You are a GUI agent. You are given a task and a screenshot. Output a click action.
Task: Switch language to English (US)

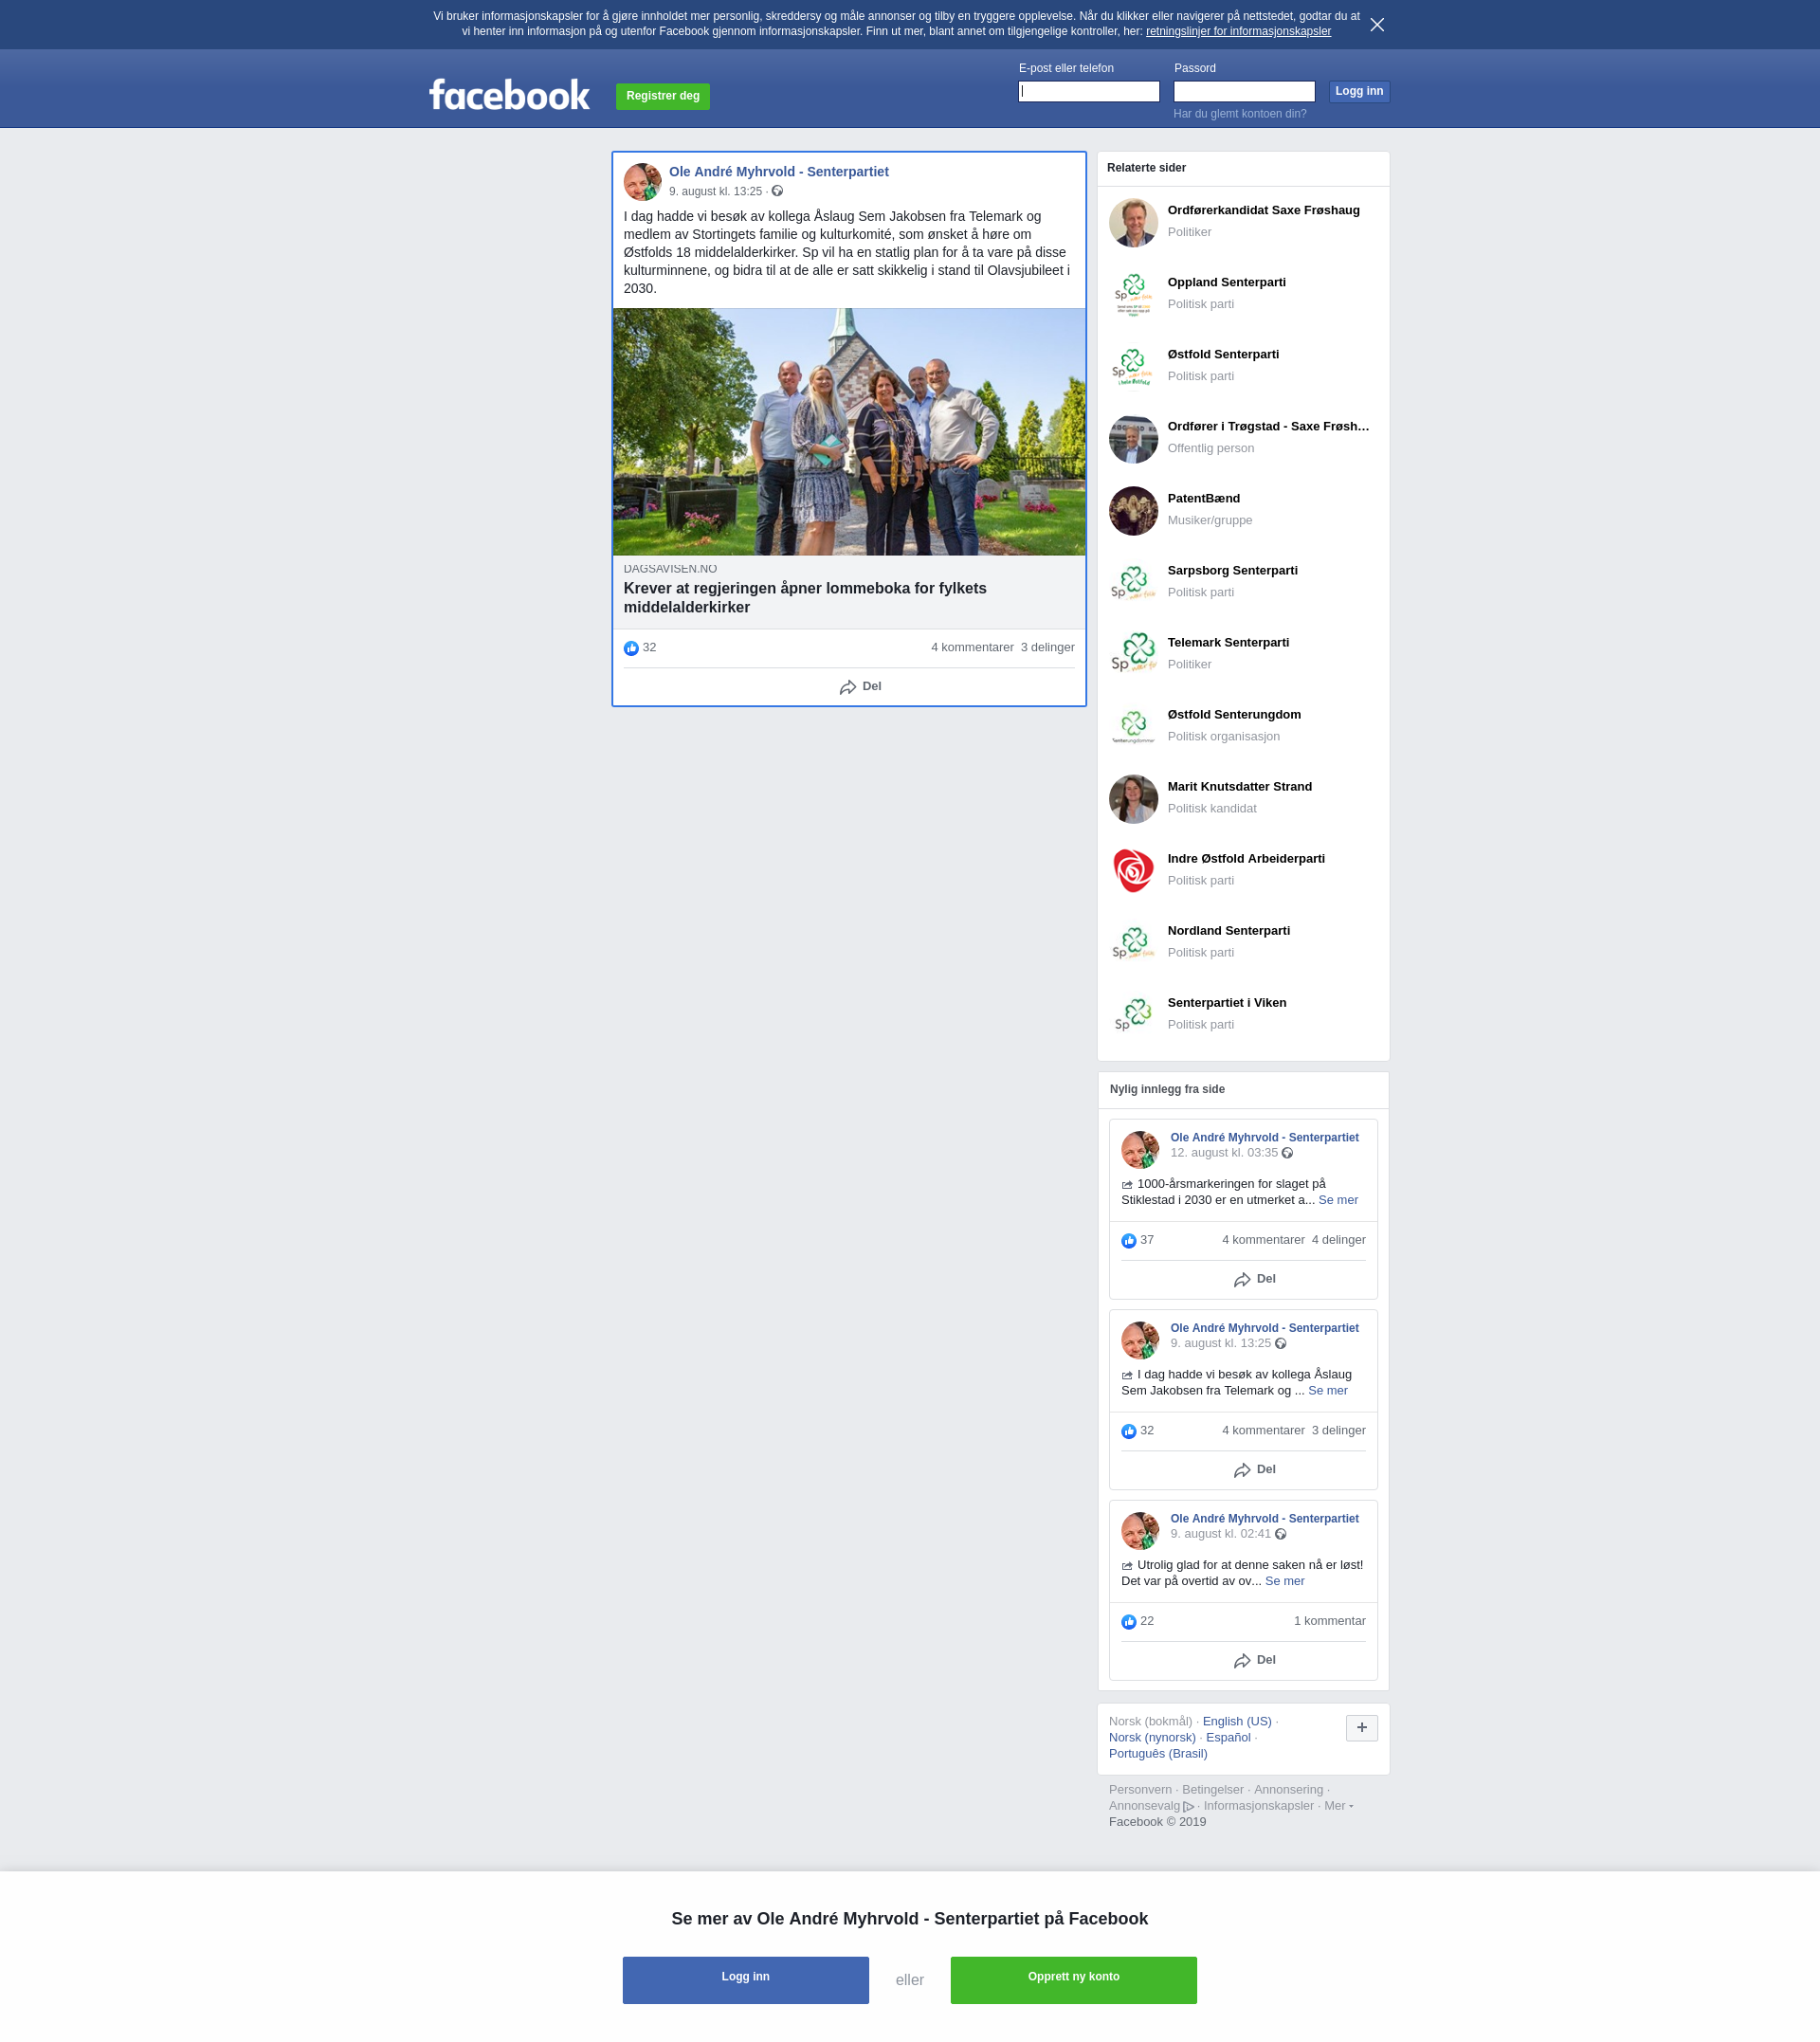pos(1236,1721)
